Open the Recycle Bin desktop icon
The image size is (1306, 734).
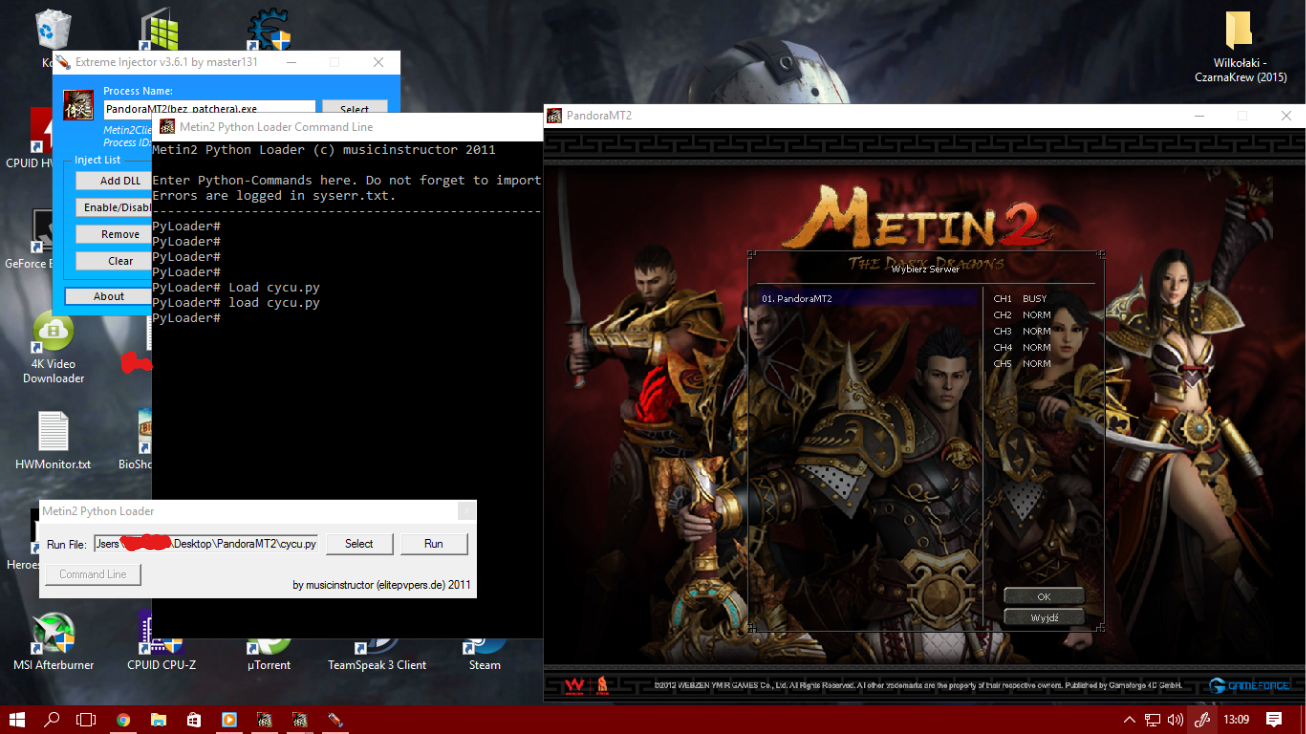(51, 30)
